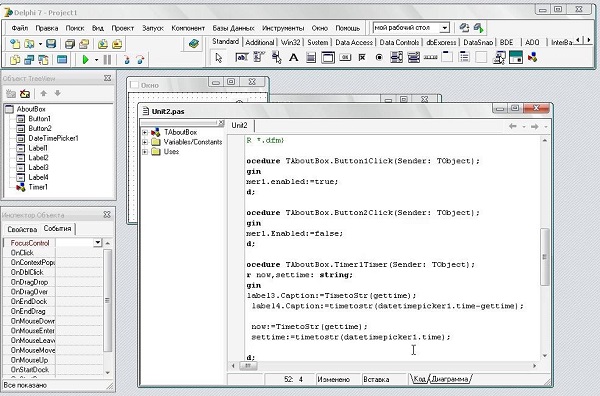The width and height of the screenshot is (600, 396).
Task: Expand the Uses node in code explorer
Action: (x=145, y=152)
